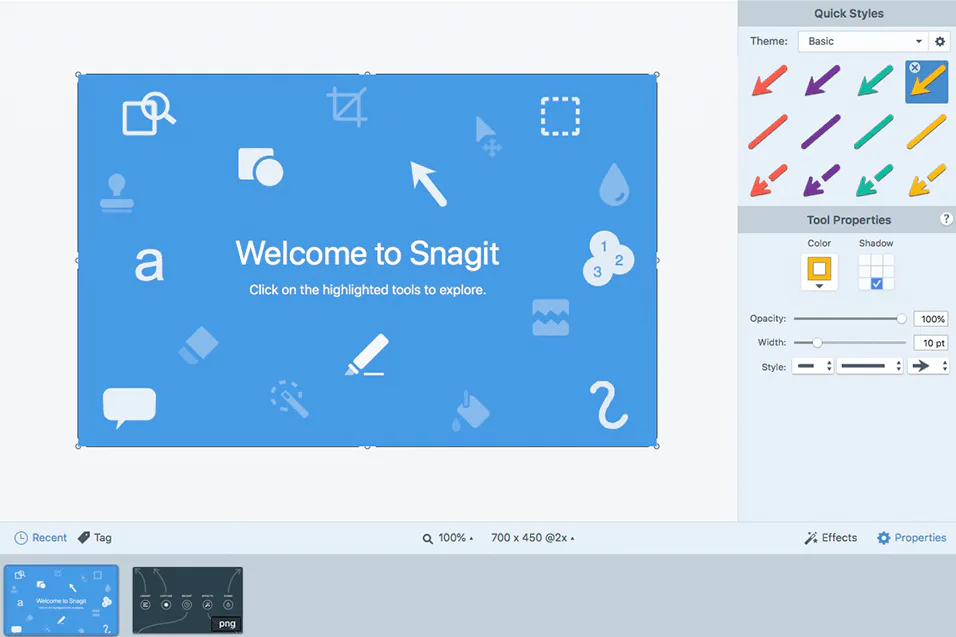This screenshot has height=637, width=956.
Task: Click the Tool Properties help question mark
Action: [946, 219]
